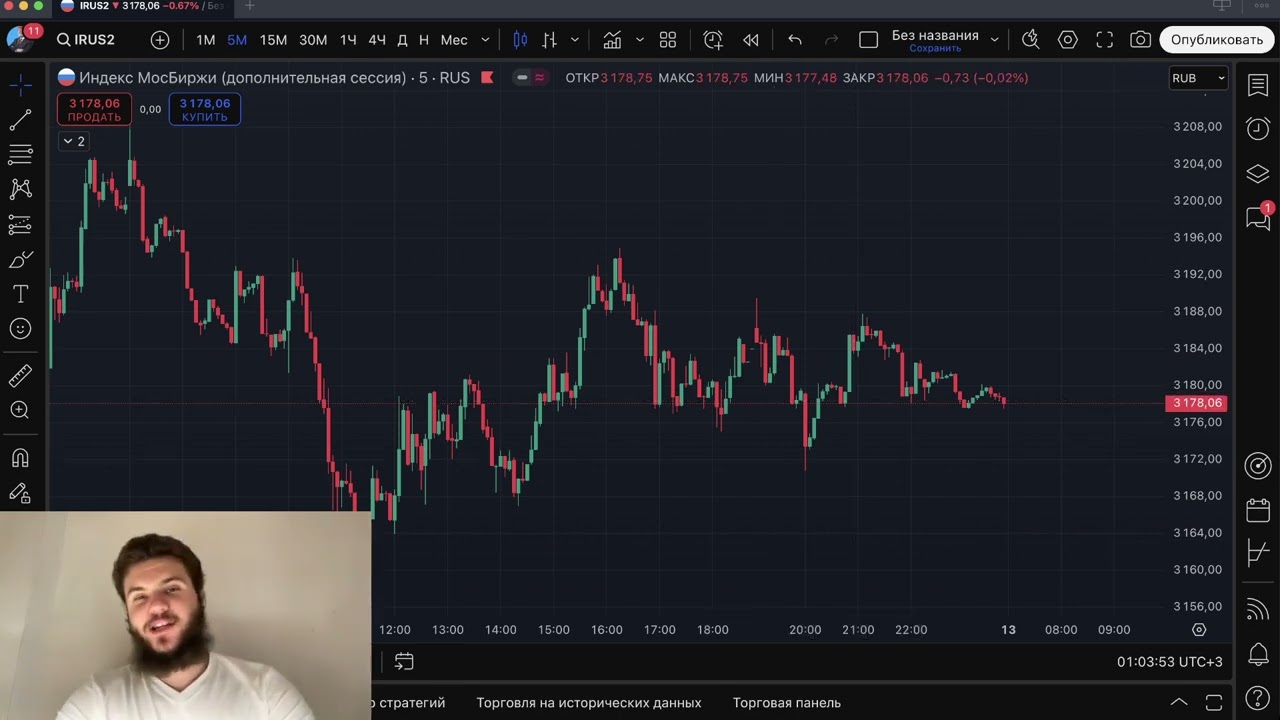Expand the chart type dropdown arrow
The width and height of the screenshot is (1280, 720).
tap(574, 40)
